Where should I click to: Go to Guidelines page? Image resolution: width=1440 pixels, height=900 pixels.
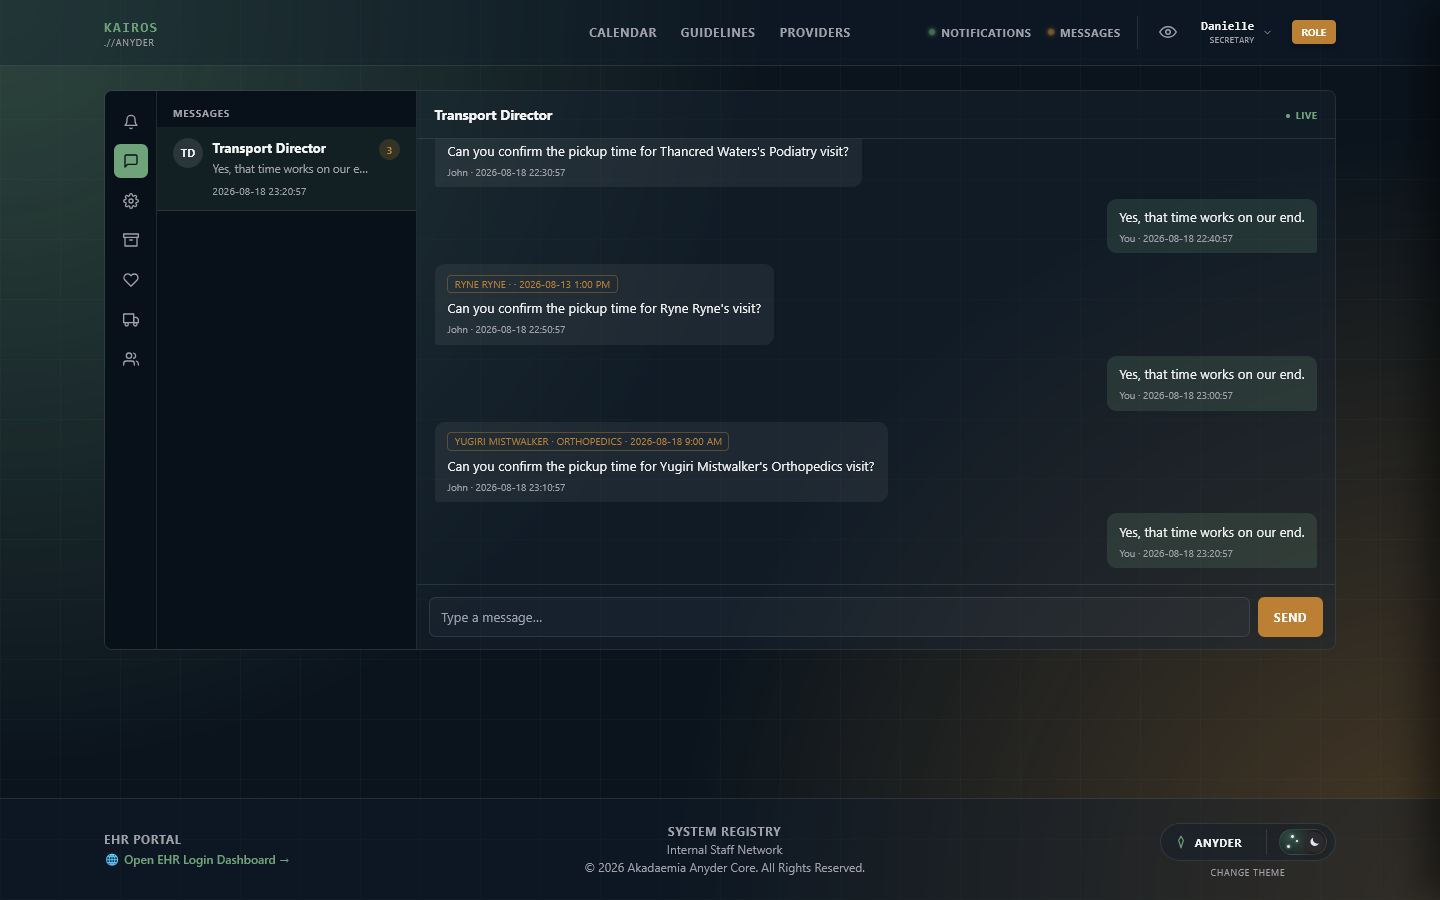click(718, 33)
